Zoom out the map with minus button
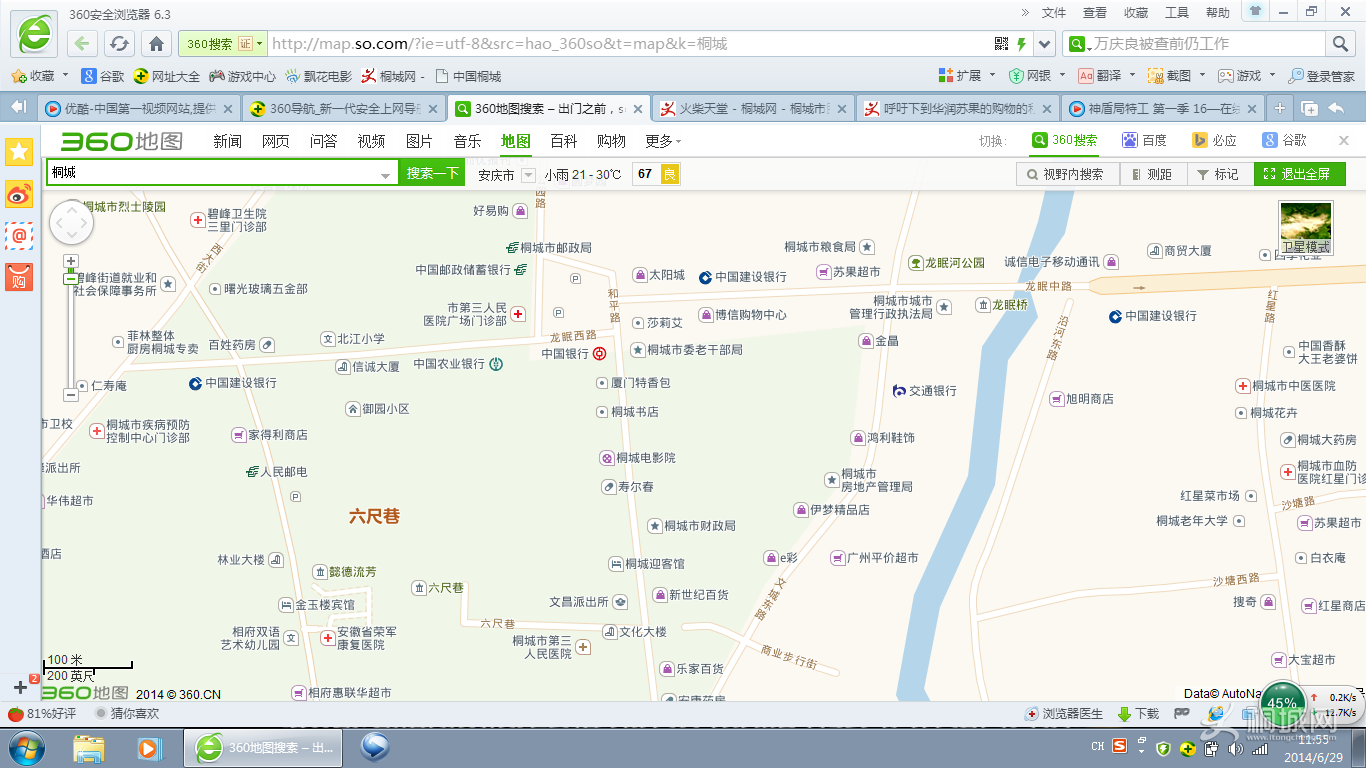The width and height of the screenshot is (1366, 768). coord(70,394)
